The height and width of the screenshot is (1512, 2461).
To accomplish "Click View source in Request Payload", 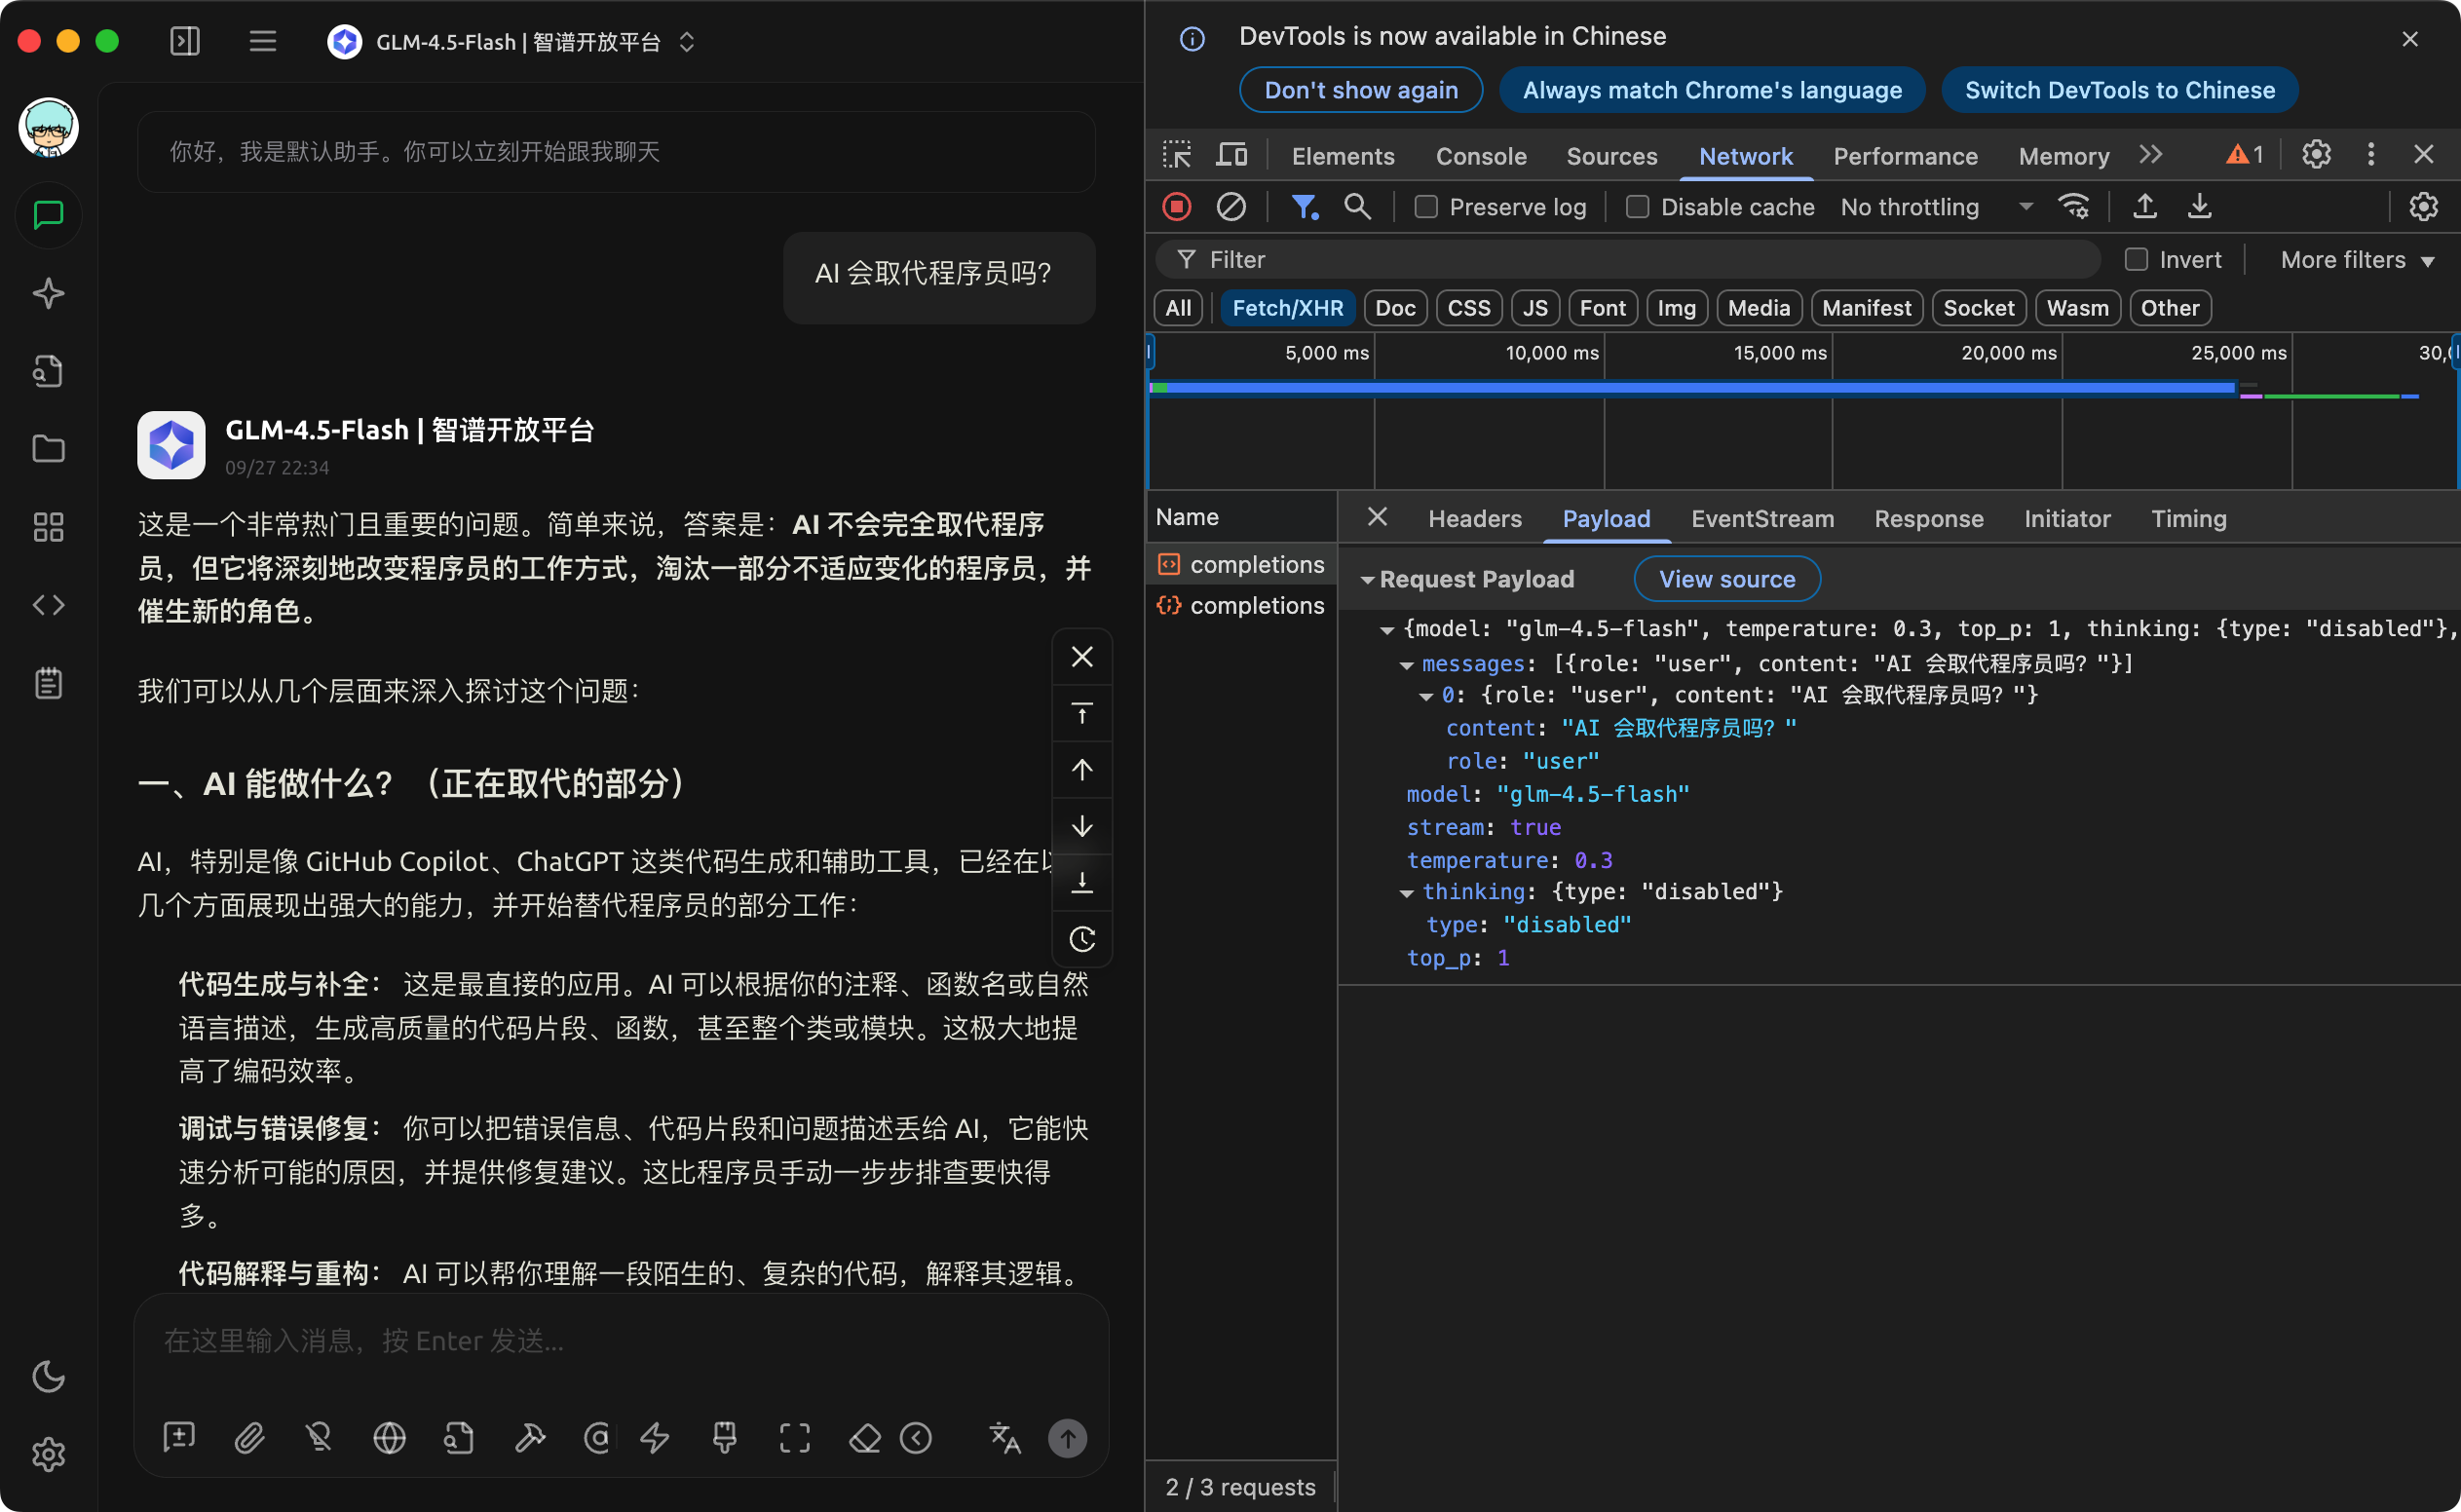I will pyautogui.click(x=1727, y=579).
